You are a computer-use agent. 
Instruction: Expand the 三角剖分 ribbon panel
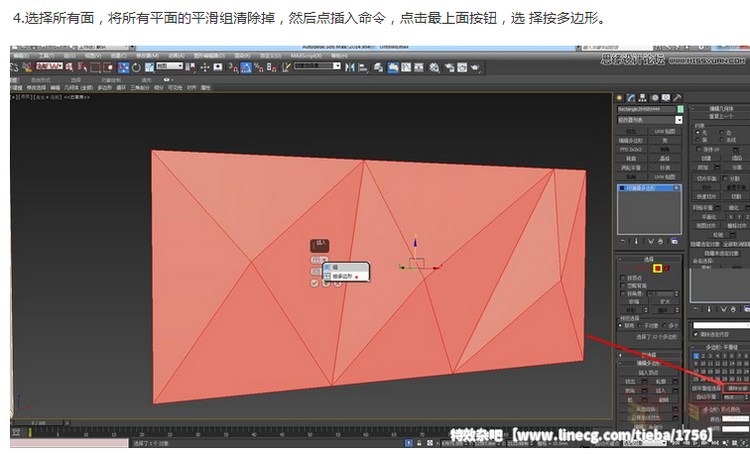coord(140,88)
